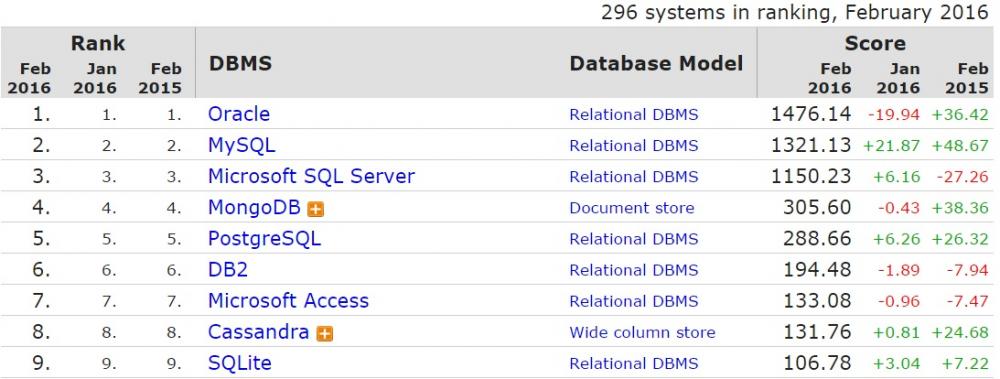This screenshot has width=1000, height=379.
Task: Expand the orange plus icon beside MongoDB
Action: click(x=316, y=209)
